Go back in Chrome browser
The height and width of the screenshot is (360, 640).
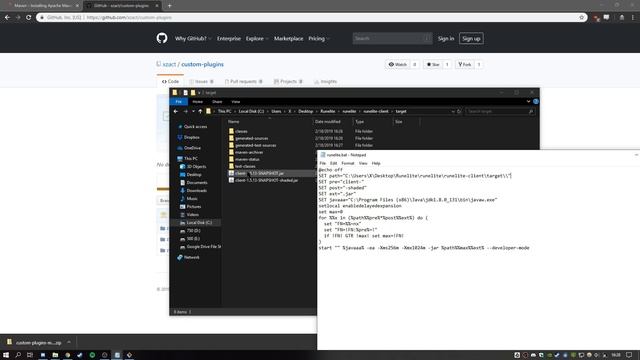click(x=7, y=18)
